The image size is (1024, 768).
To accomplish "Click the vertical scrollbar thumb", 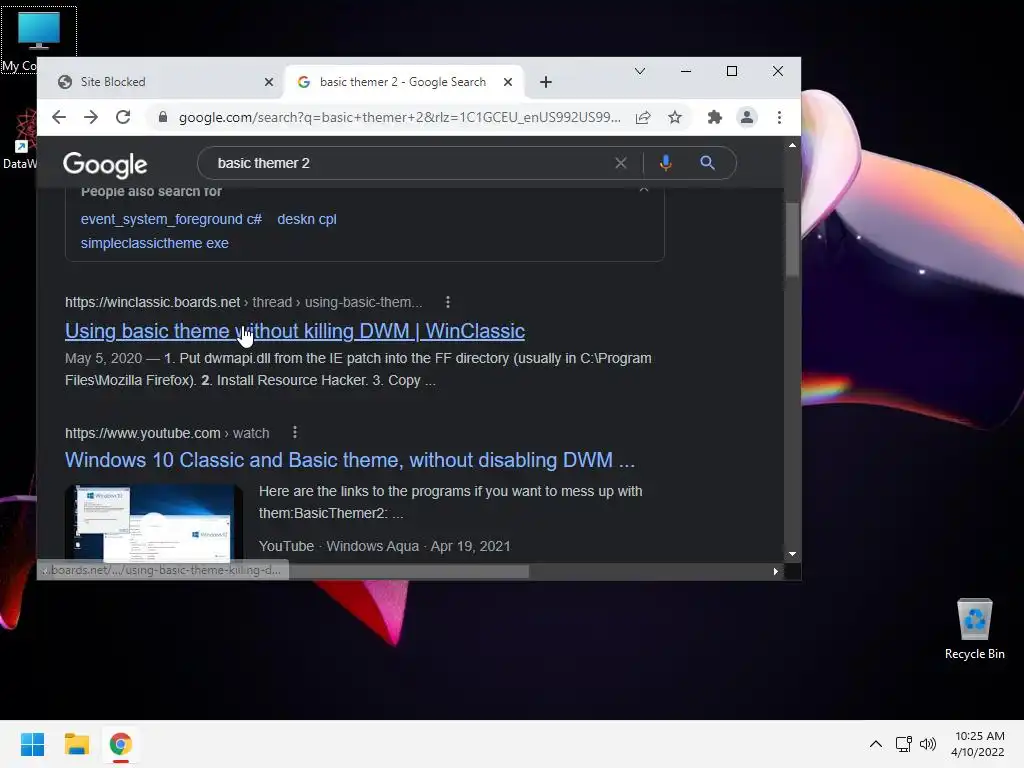I will tap(792, 238).
